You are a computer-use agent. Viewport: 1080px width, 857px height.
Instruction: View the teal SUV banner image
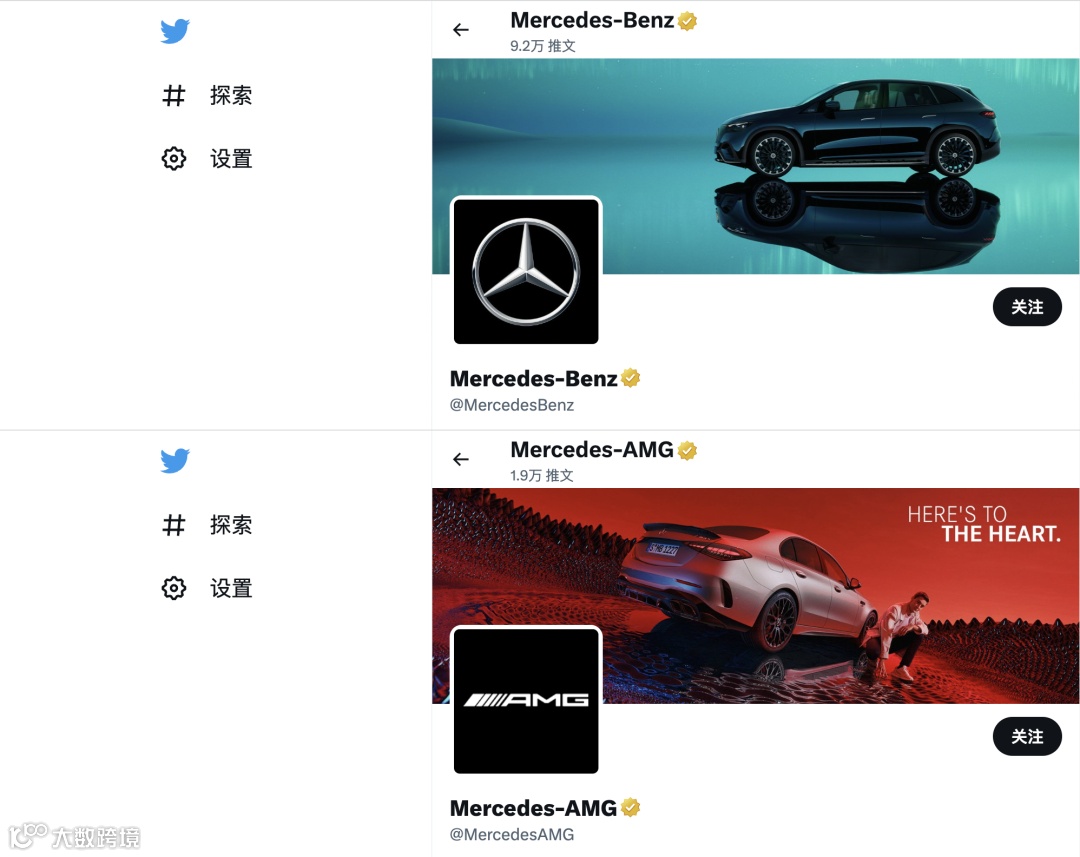coord(756,166)
